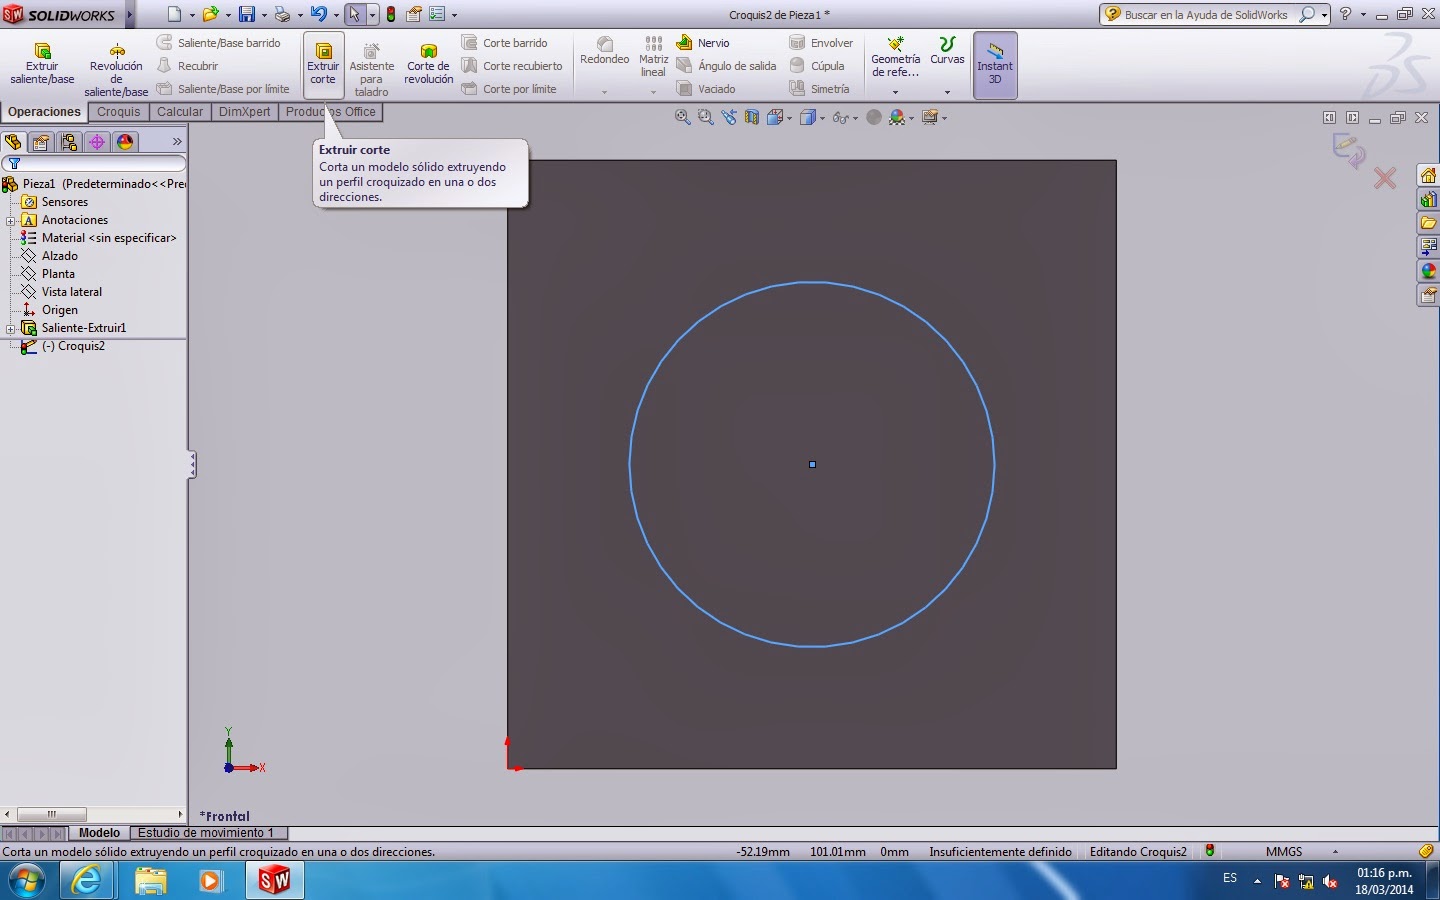Click the Zoom encuadre icon

tap(705, 117)
